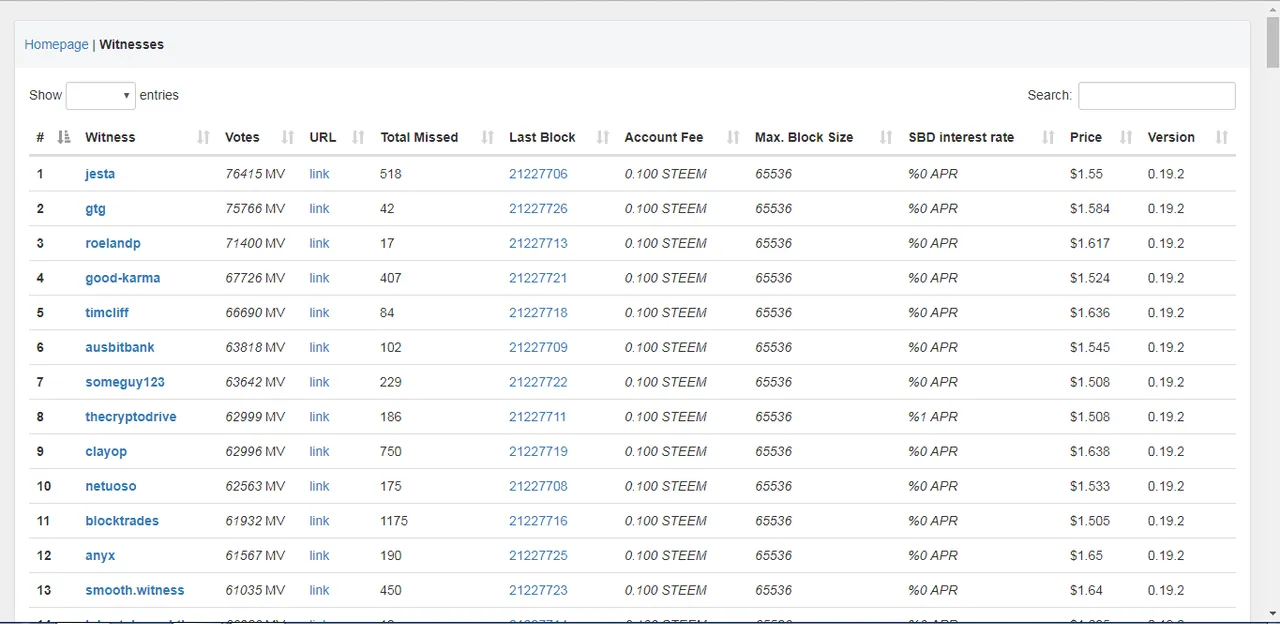The height and width of the screenshot is (624, 1280).
Task: Sort table by Votes column arrows
Action: tap(288, 137)
